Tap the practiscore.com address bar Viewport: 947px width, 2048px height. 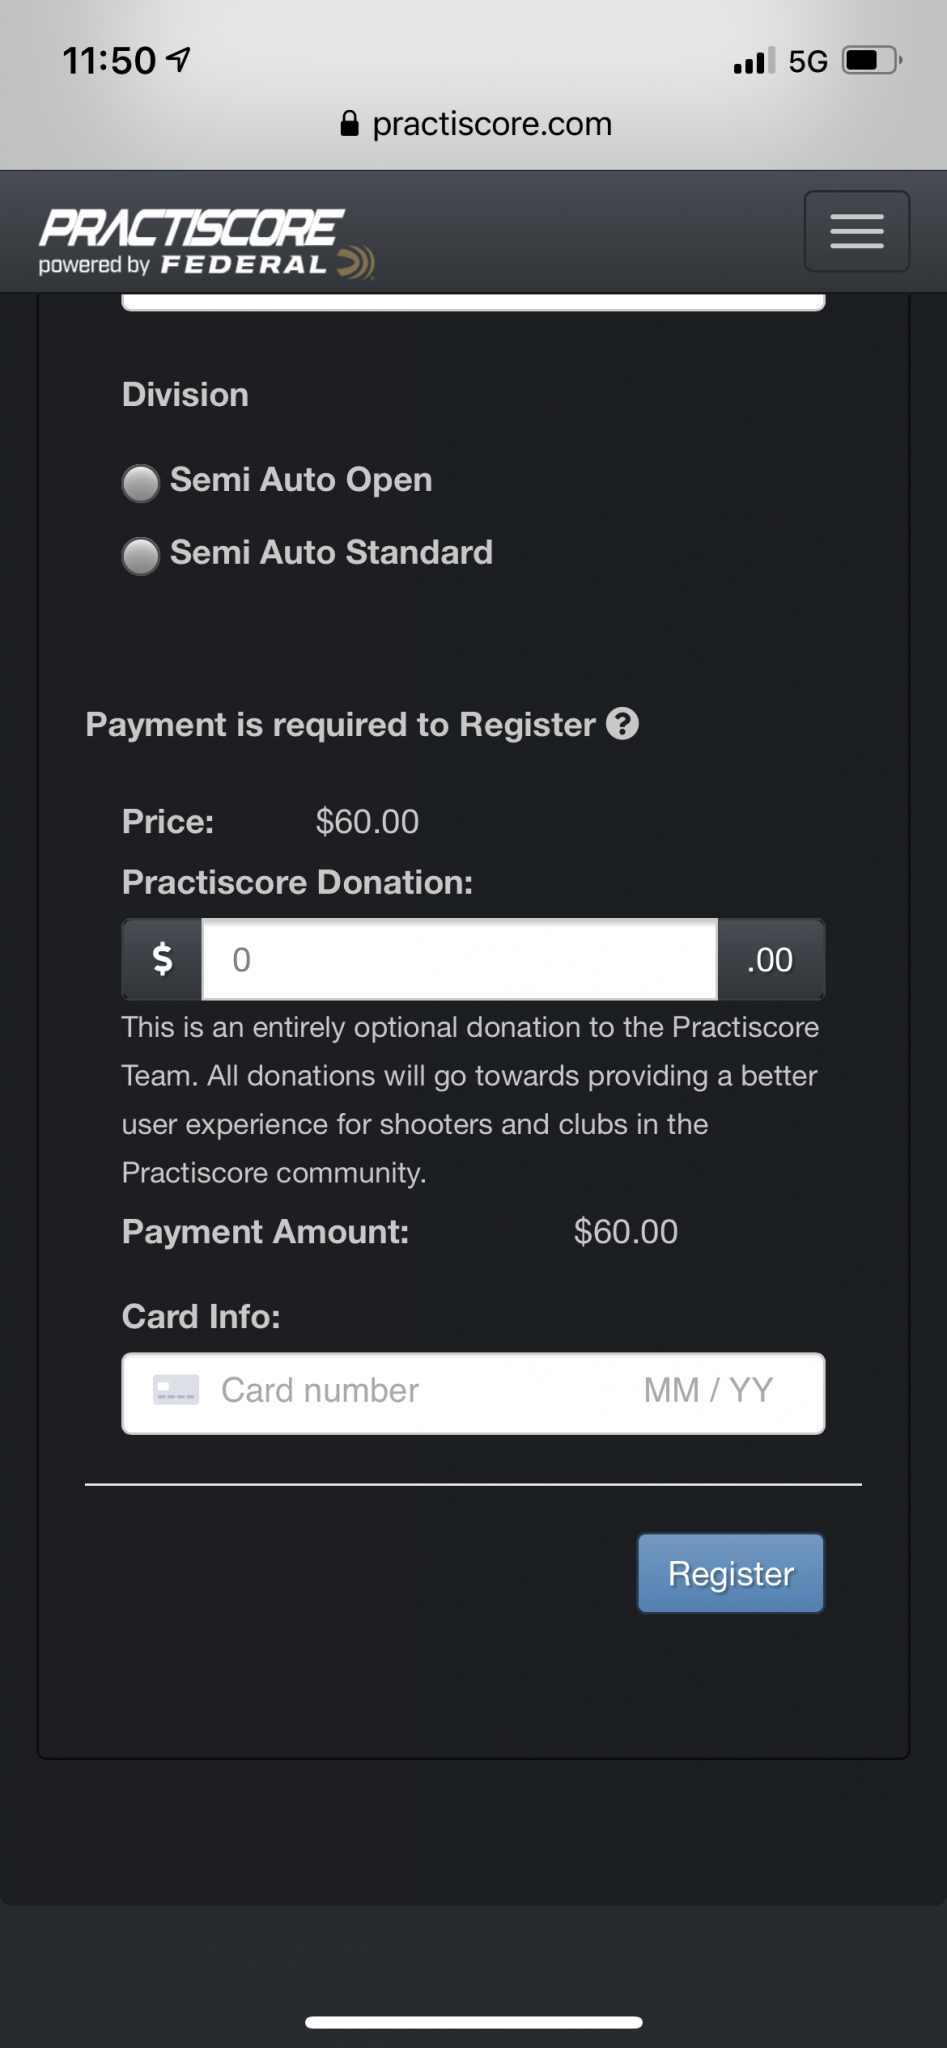click(475, 123)
